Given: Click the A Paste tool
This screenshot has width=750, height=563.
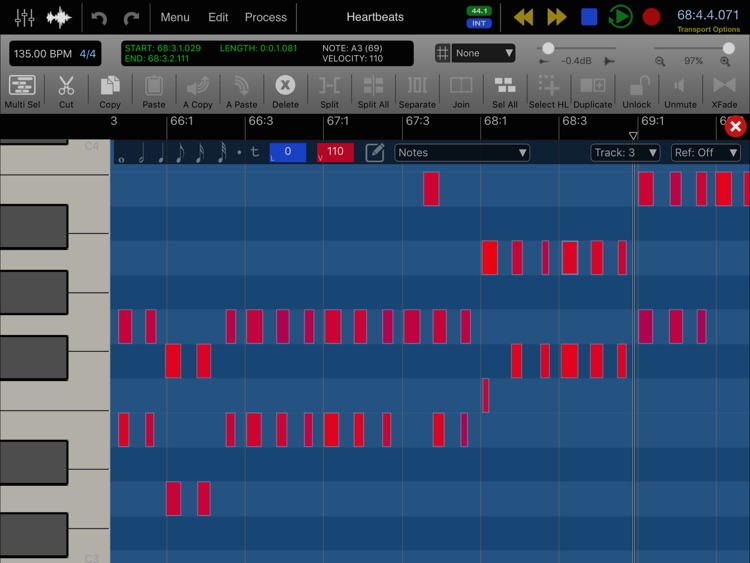Looking at the screenshot, I should point(242,92).
